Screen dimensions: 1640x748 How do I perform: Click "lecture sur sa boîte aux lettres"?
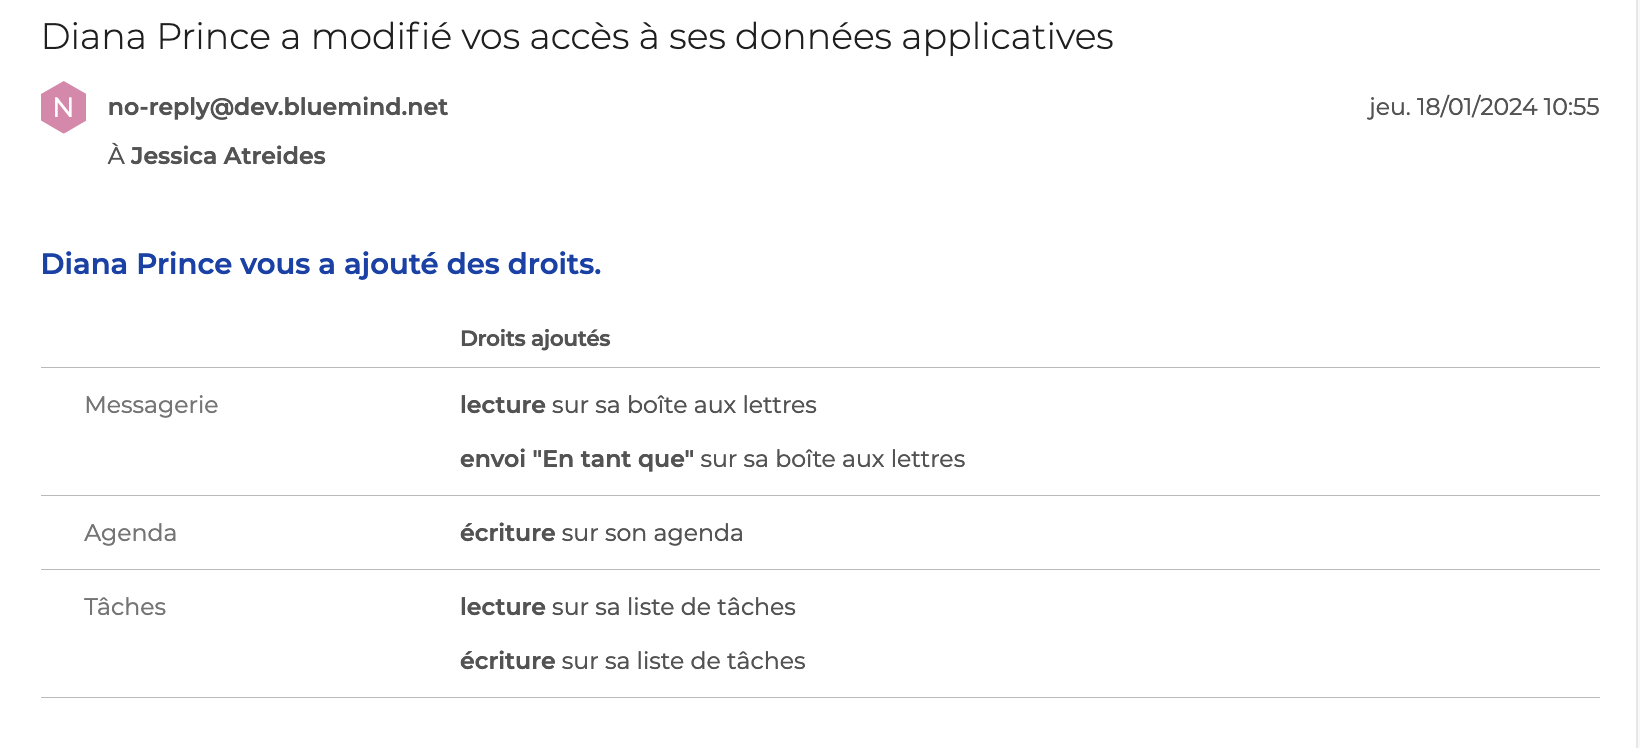638,405
